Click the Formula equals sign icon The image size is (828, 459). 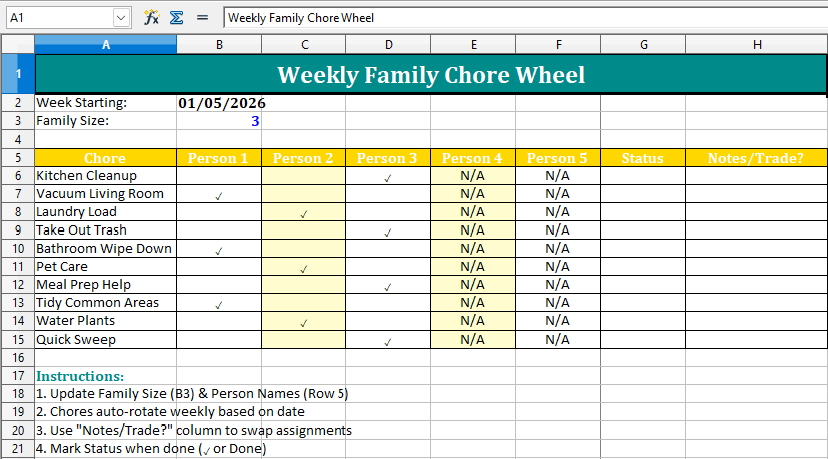(202, 17)
